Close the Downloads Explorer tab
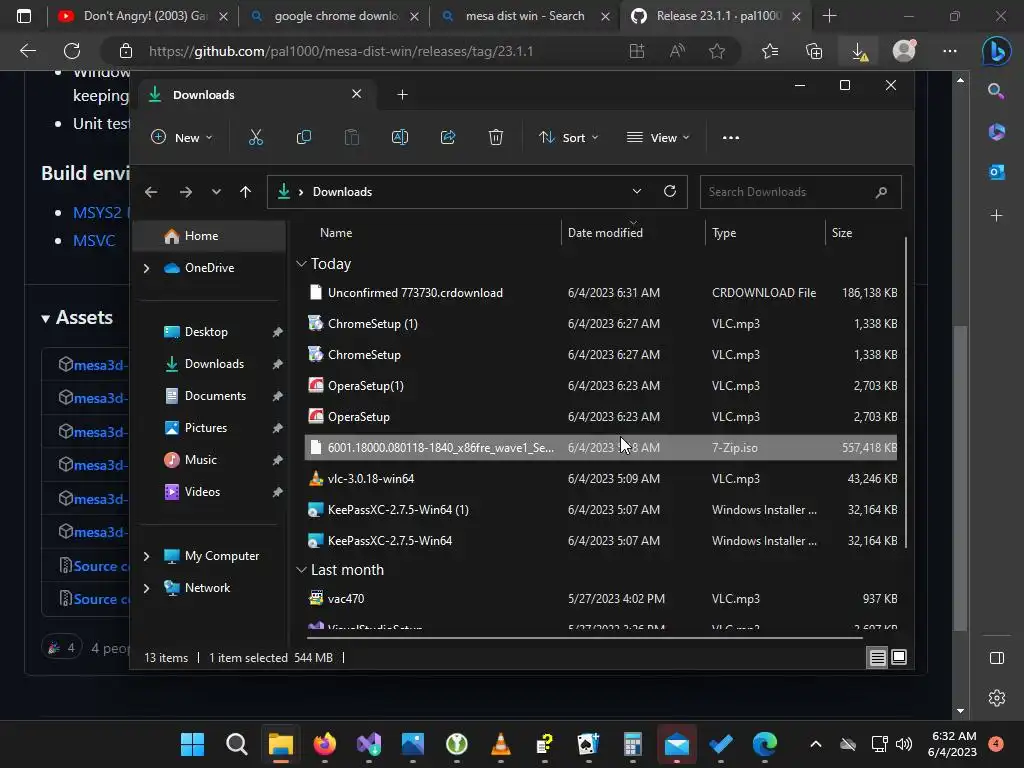 (357, 94)
